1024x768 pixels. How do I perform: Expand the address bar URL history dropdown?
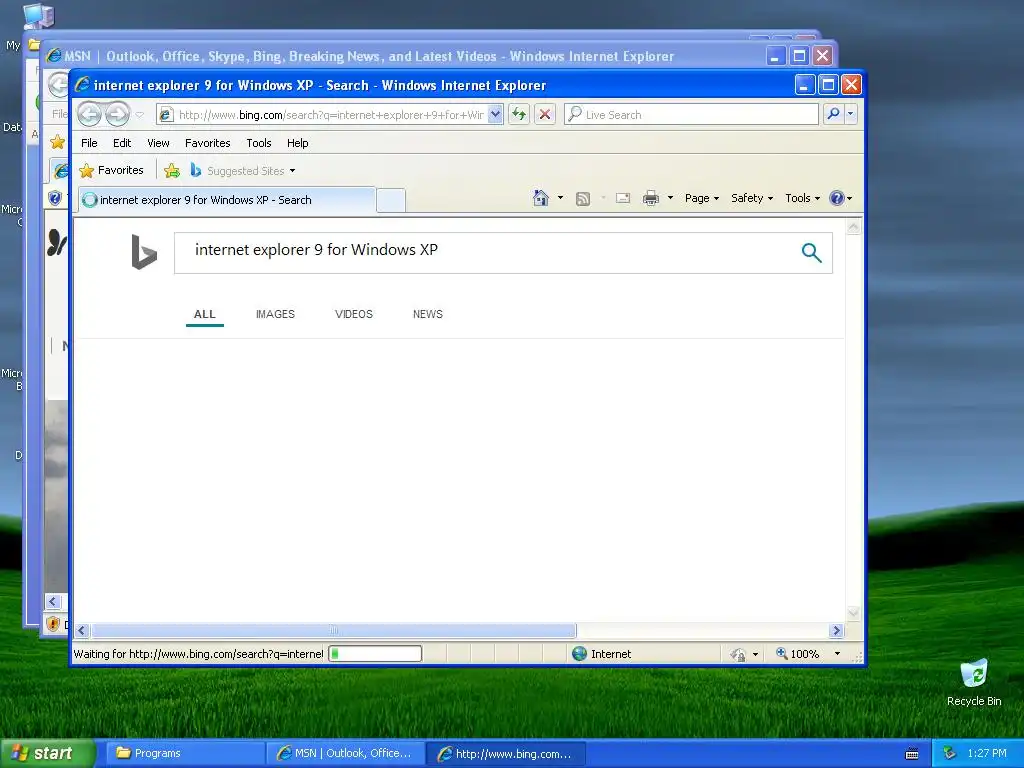coord(496,115)
